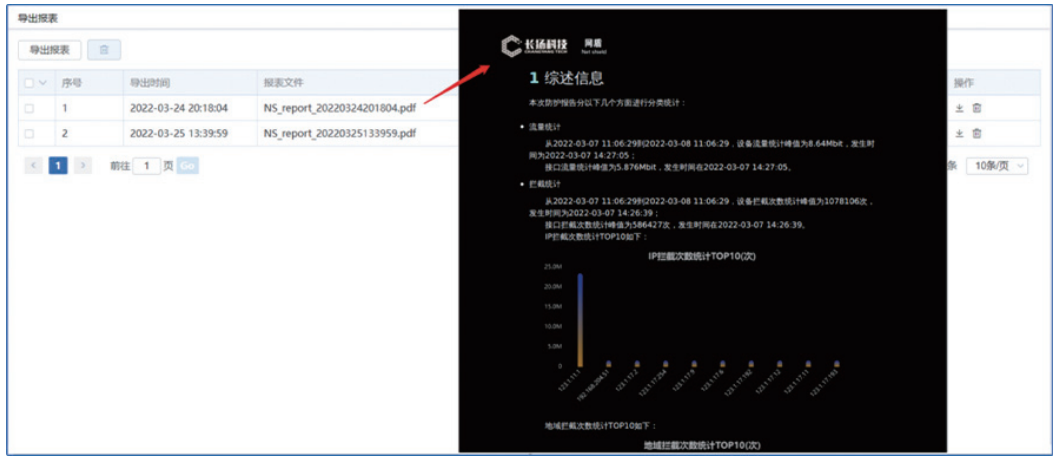
Task: Select page 1 in pagination
Action: (x=58, y=165)
